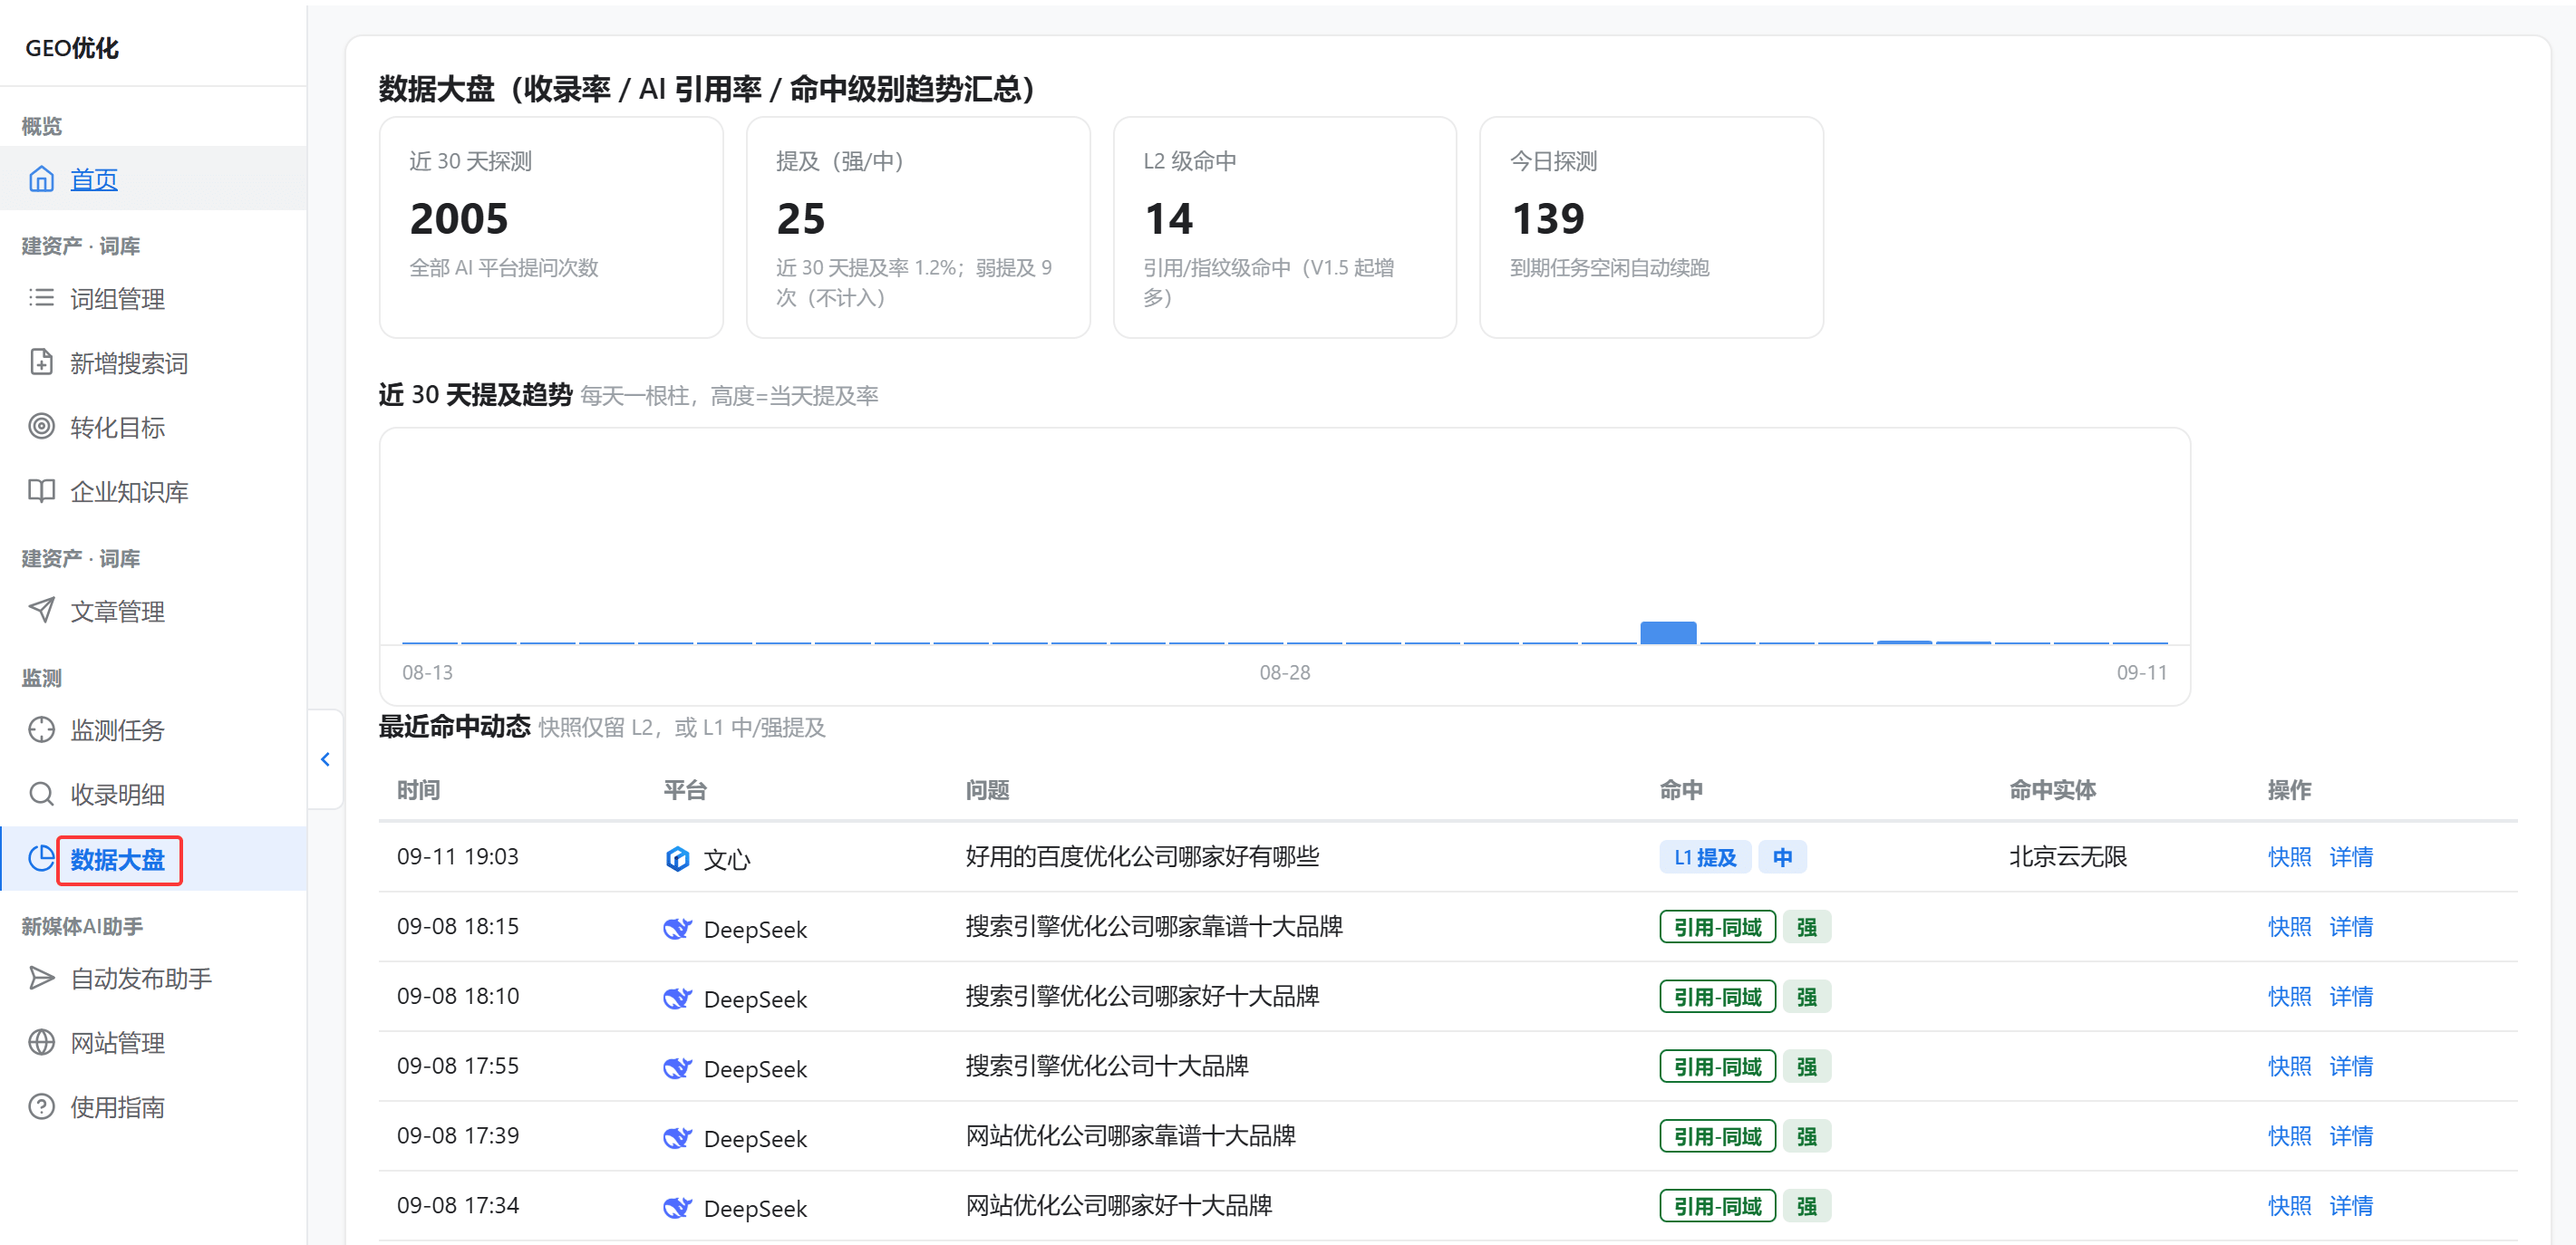The width and height of the screenshot is (2576, 1245).
Task: Click the DeepSeek icon in the 09-08 18:15 row
Action: tap(677, 928)
